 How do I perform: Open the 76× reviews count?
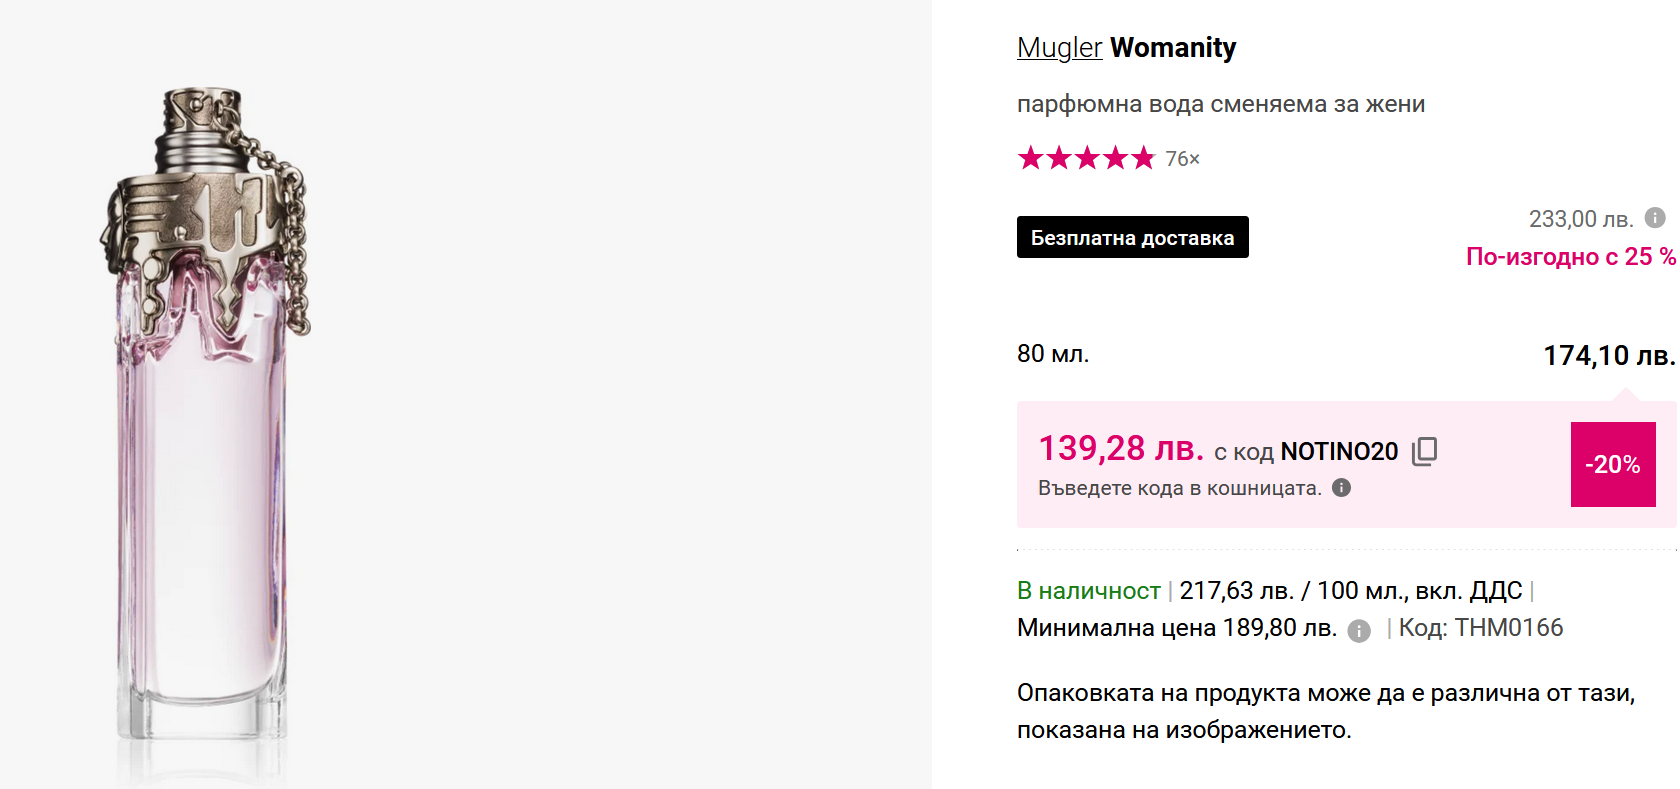(x=1182, y=159)
